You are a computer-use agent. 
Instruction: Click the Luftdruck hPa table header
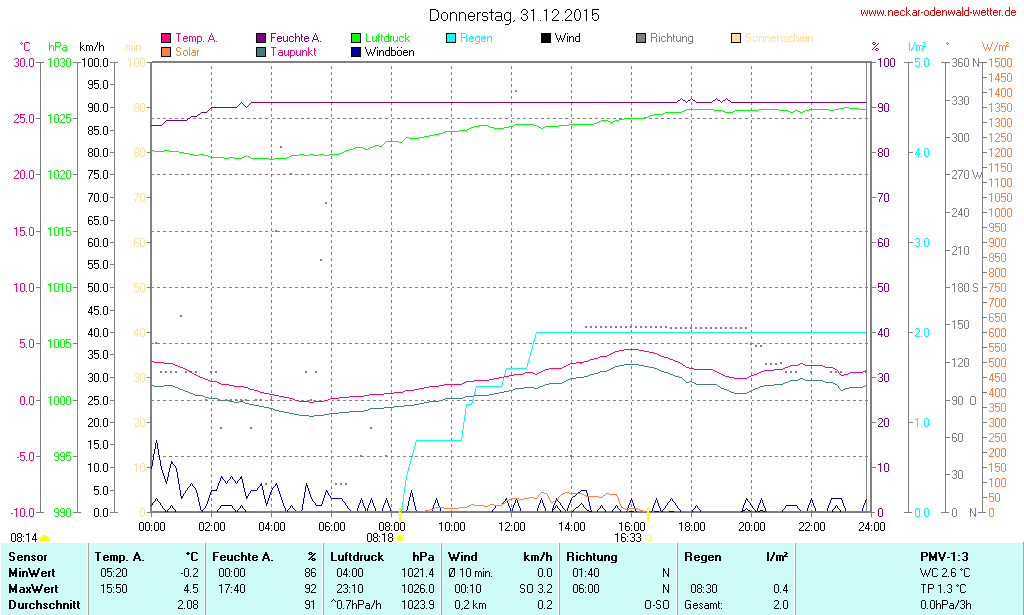(x=384, y=556)
